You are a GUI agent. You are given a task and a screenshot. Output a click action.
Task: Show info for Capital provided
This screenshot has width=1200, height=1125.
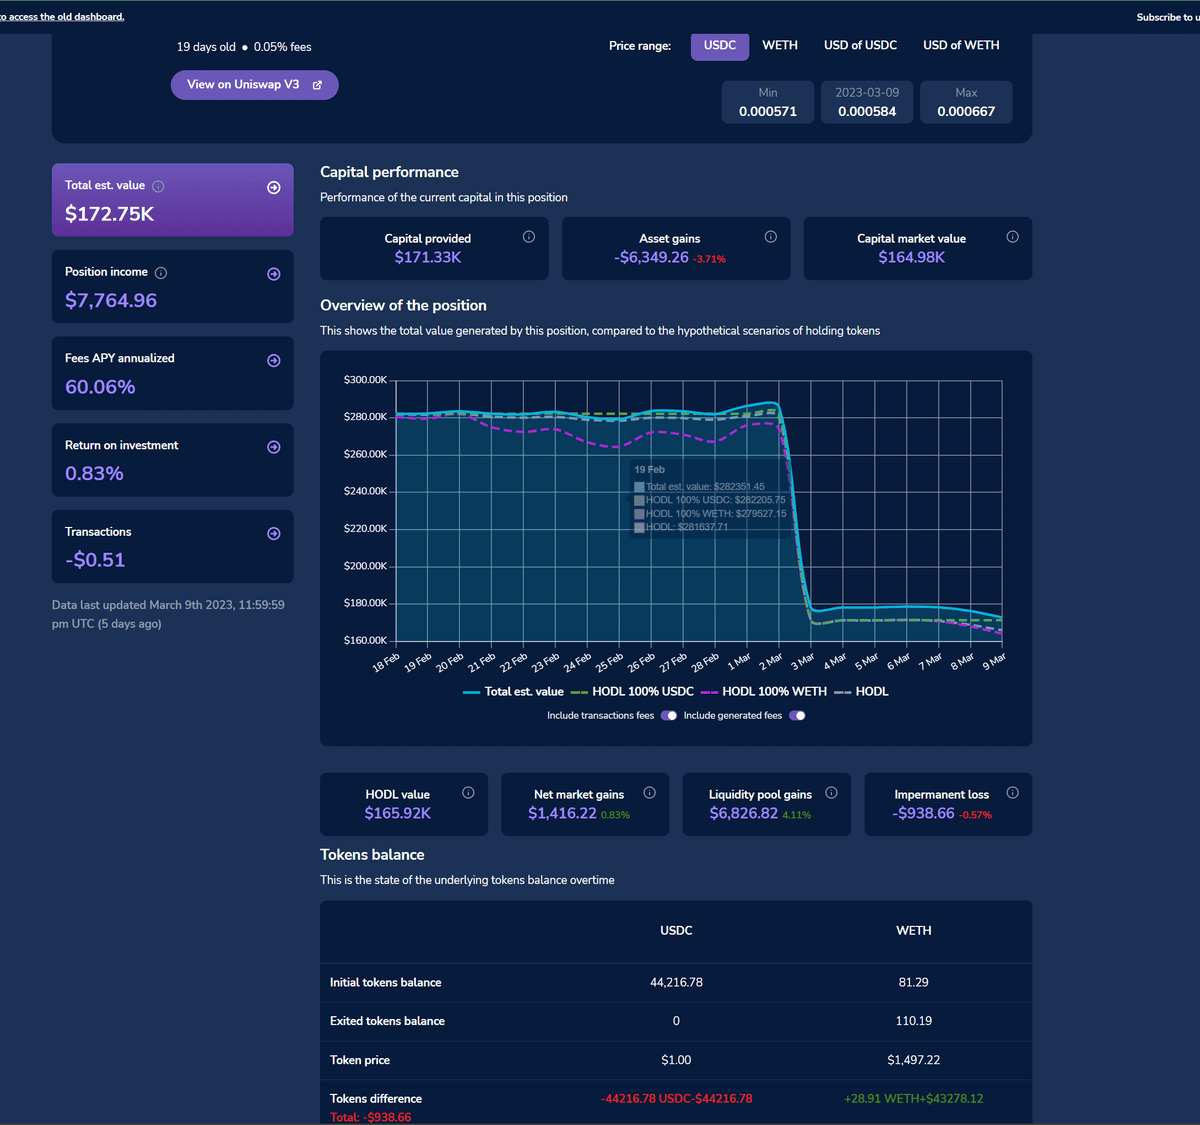529,237
